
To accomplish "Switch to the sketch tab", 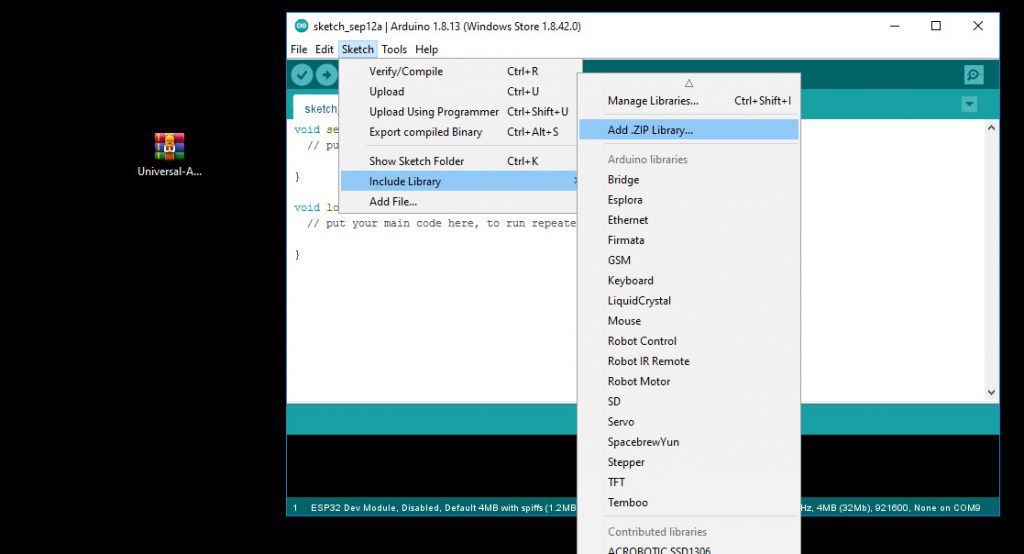I will point(317,108).
